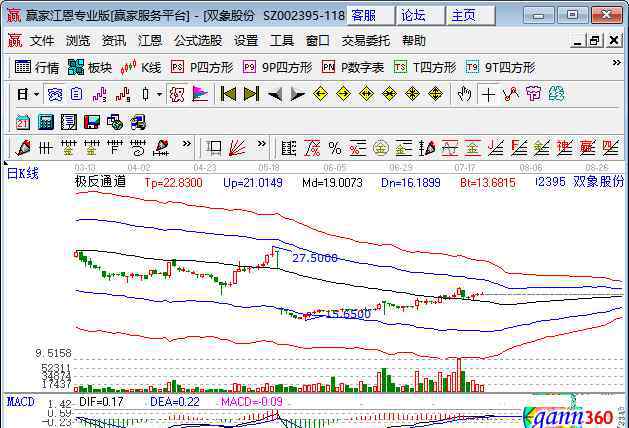Click the 论坛 forum button

pos(420,16)
